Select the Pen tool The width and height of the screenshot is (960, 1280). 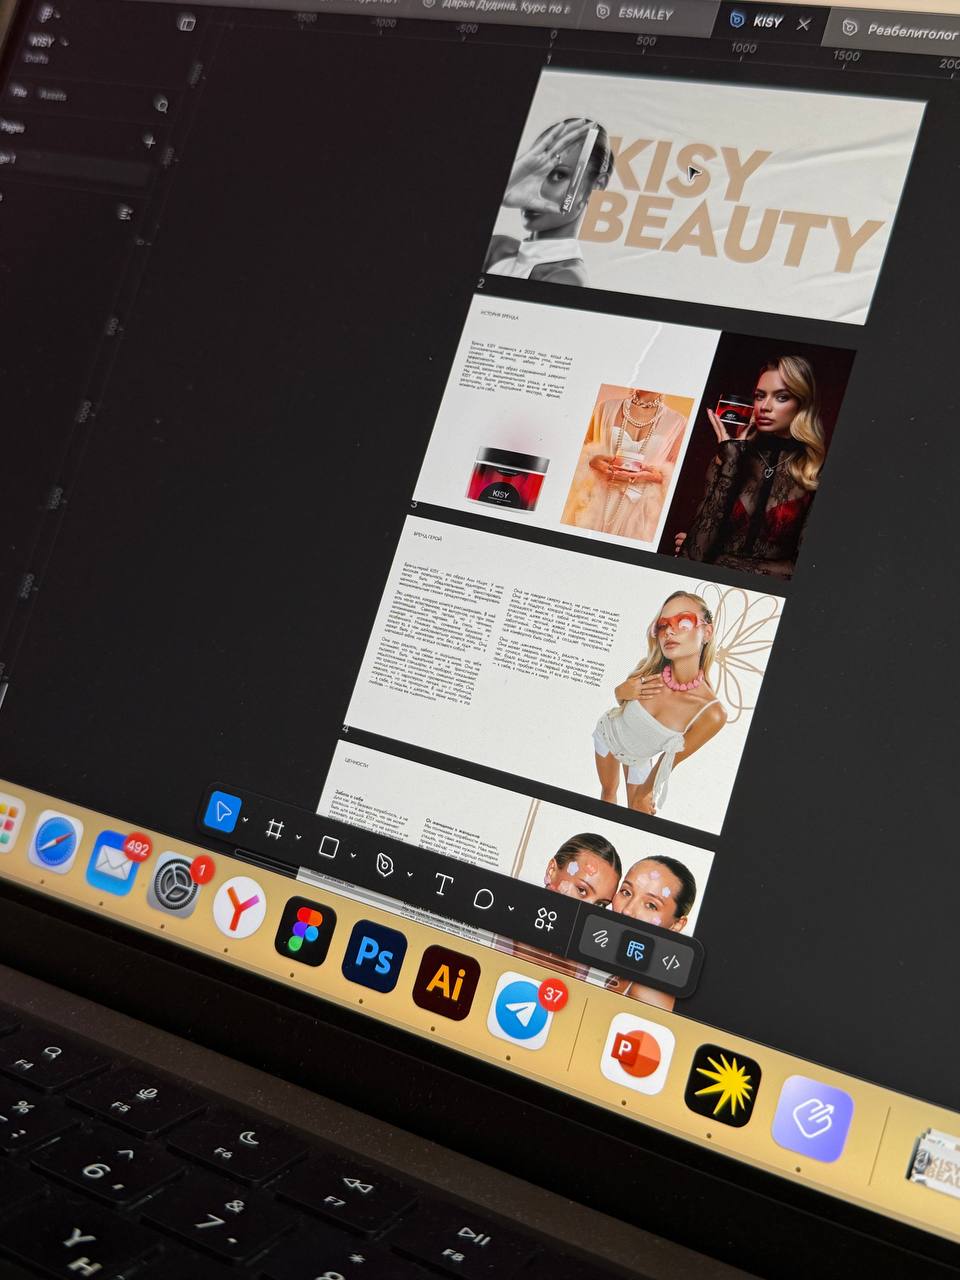click(x=385, y=866)
